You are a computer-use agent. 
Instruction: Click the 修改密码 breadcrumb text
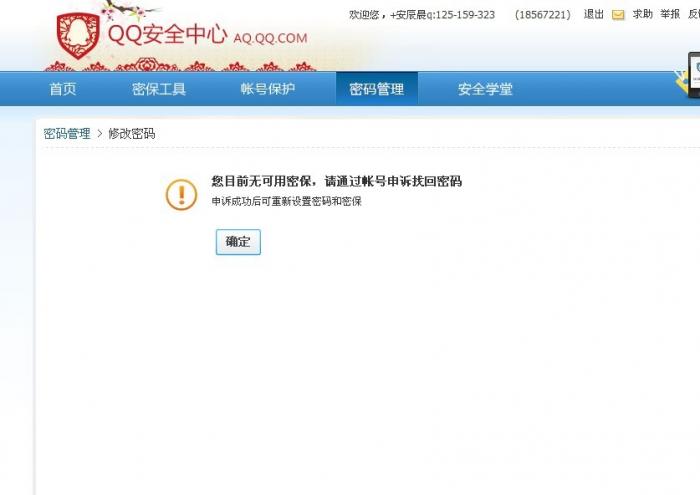(132, 133)
